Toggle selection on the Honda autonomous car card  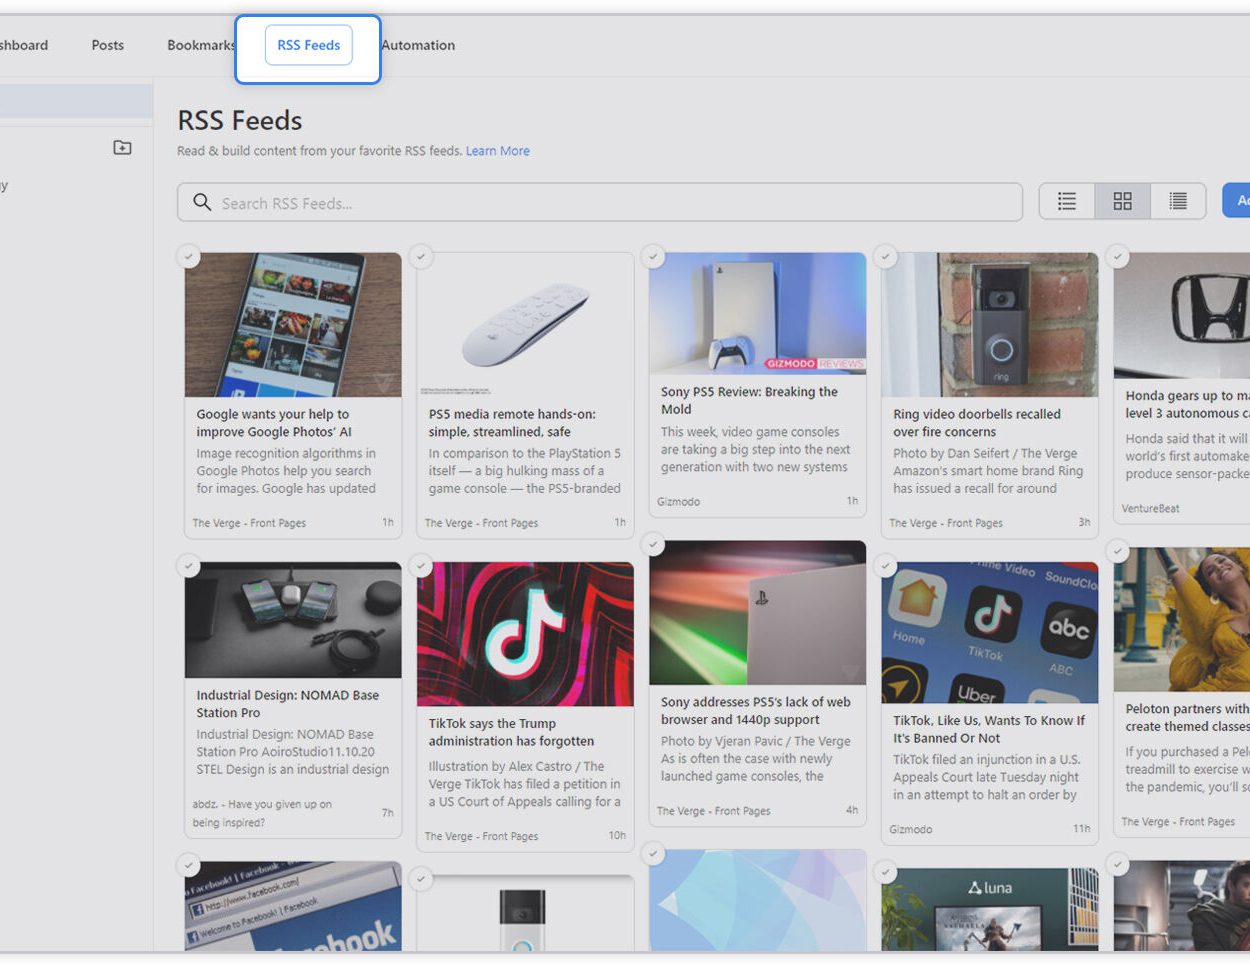pos(1118,257)
